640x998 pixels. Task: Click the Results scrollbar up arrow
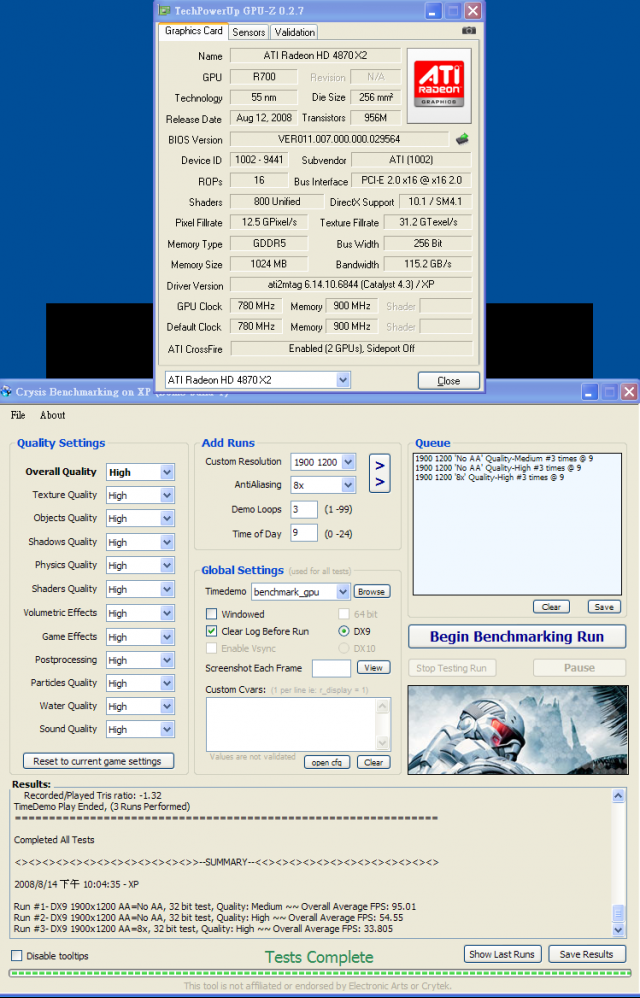coord(618,796)
